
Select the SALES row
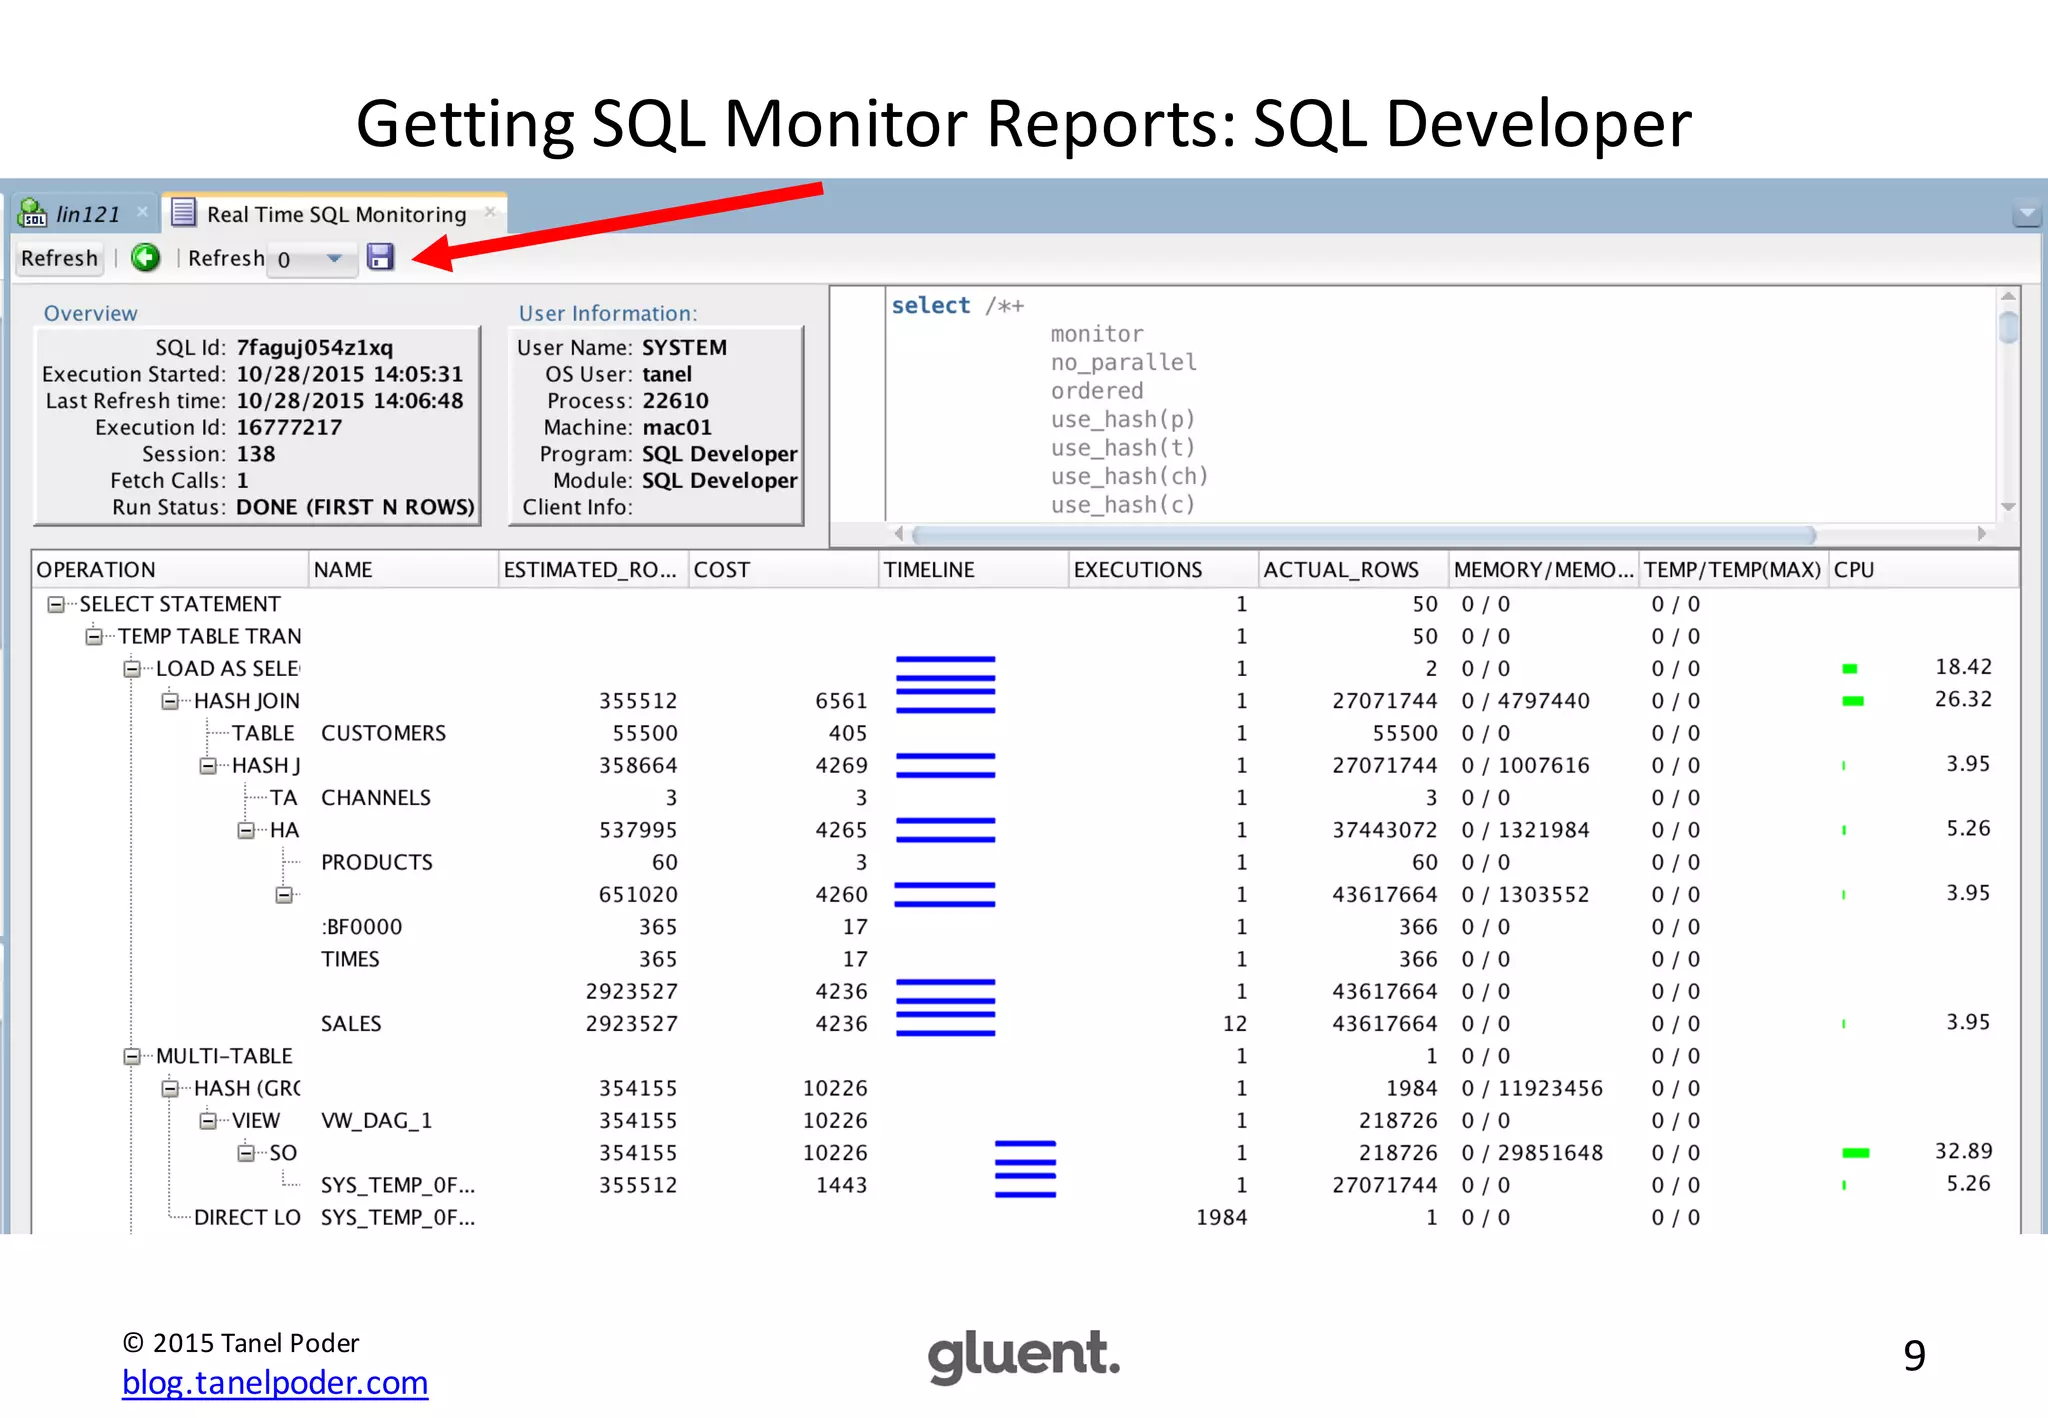[1025, 1024]
